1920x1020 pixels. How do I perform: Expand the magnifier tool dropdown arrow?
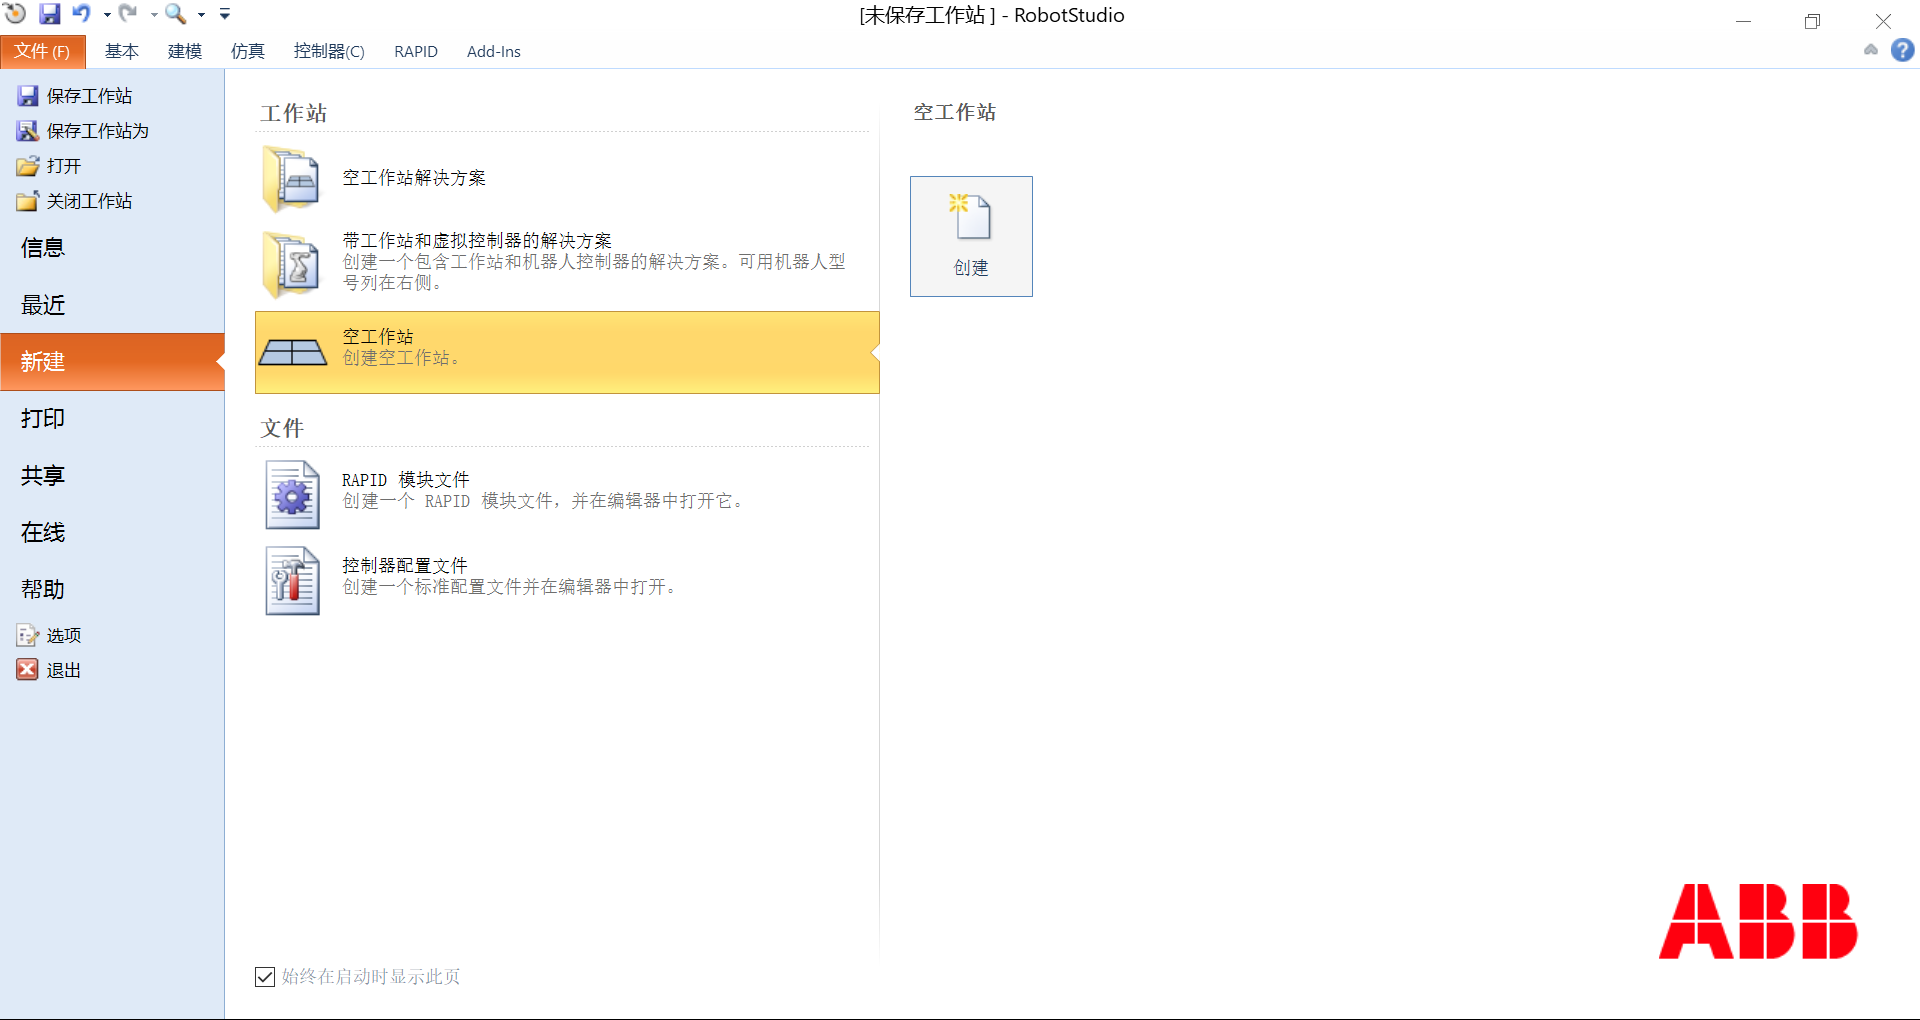click(x=201, y=15)
